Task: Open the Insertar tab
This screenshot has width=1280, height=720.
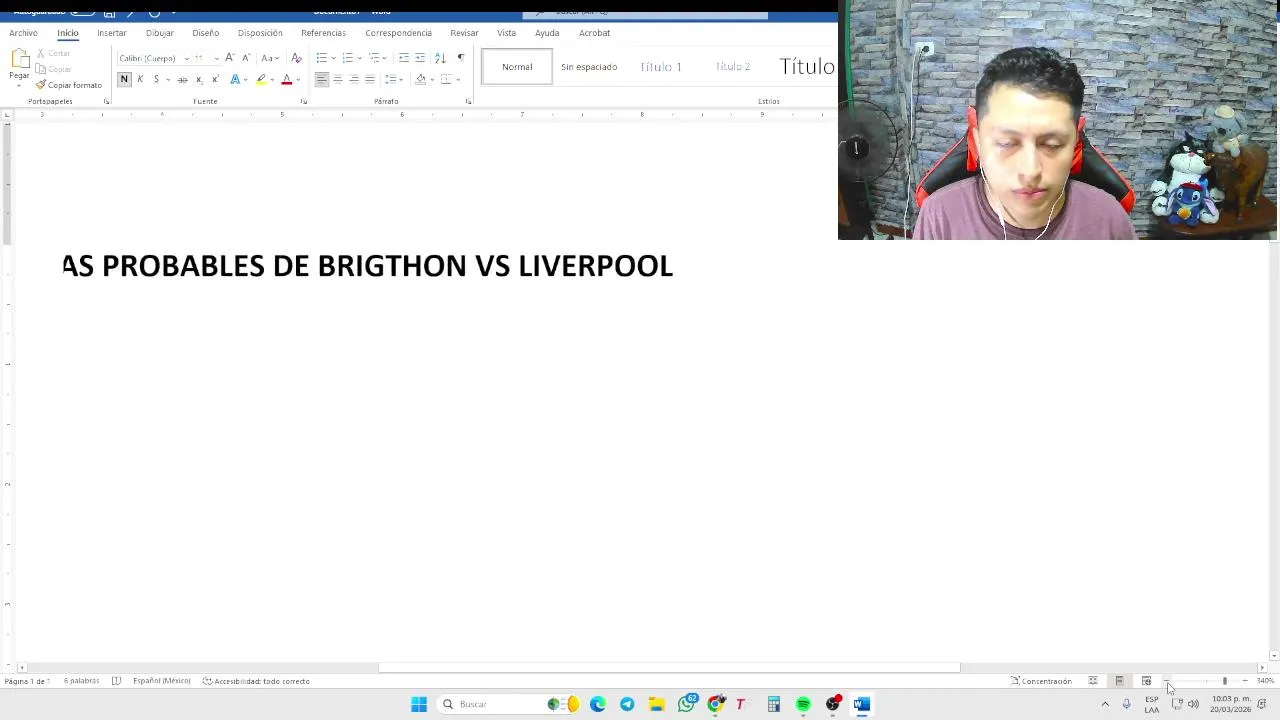Action: point(112,33)
